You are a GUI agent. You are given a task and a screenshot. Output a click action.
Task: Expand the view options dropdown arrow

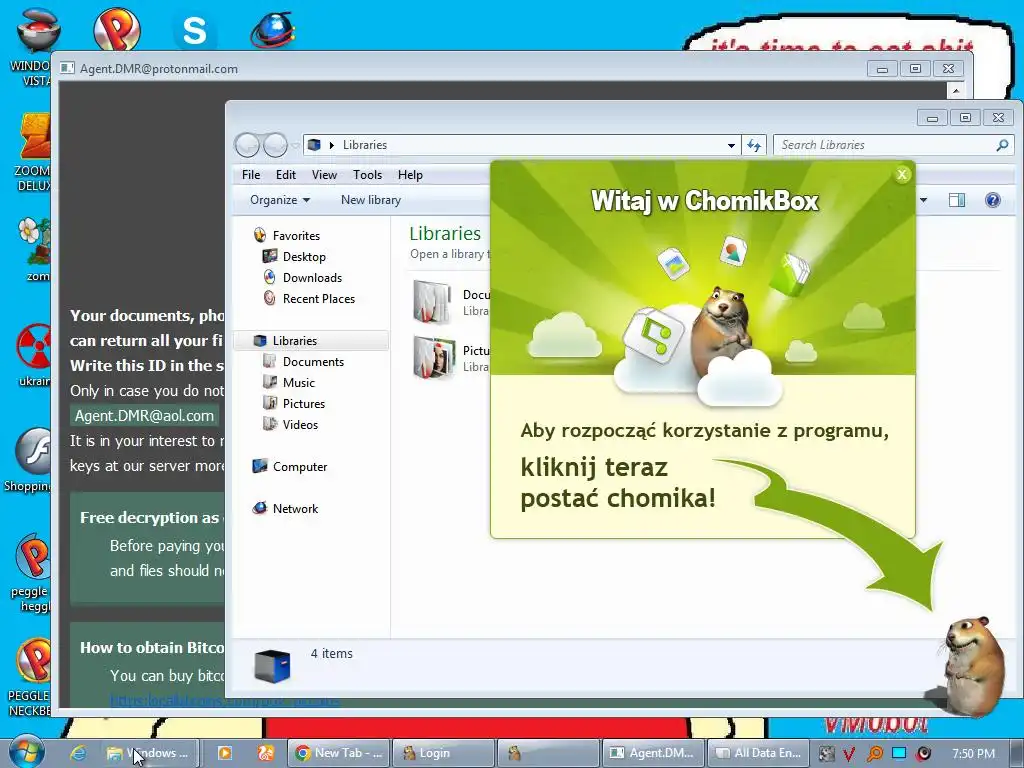pyautogui.click(x=923, y=200)
